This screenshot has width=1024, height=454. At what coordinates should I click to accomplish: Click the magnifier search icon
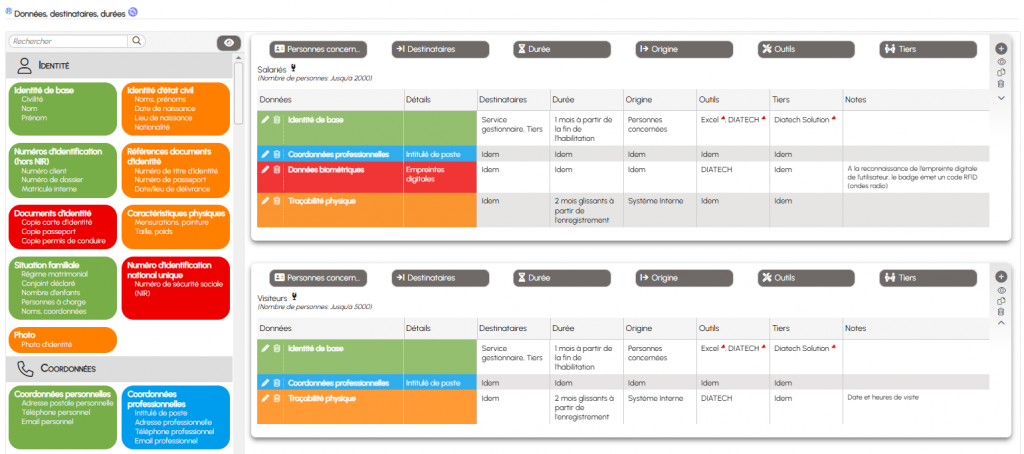coord(137,42)
